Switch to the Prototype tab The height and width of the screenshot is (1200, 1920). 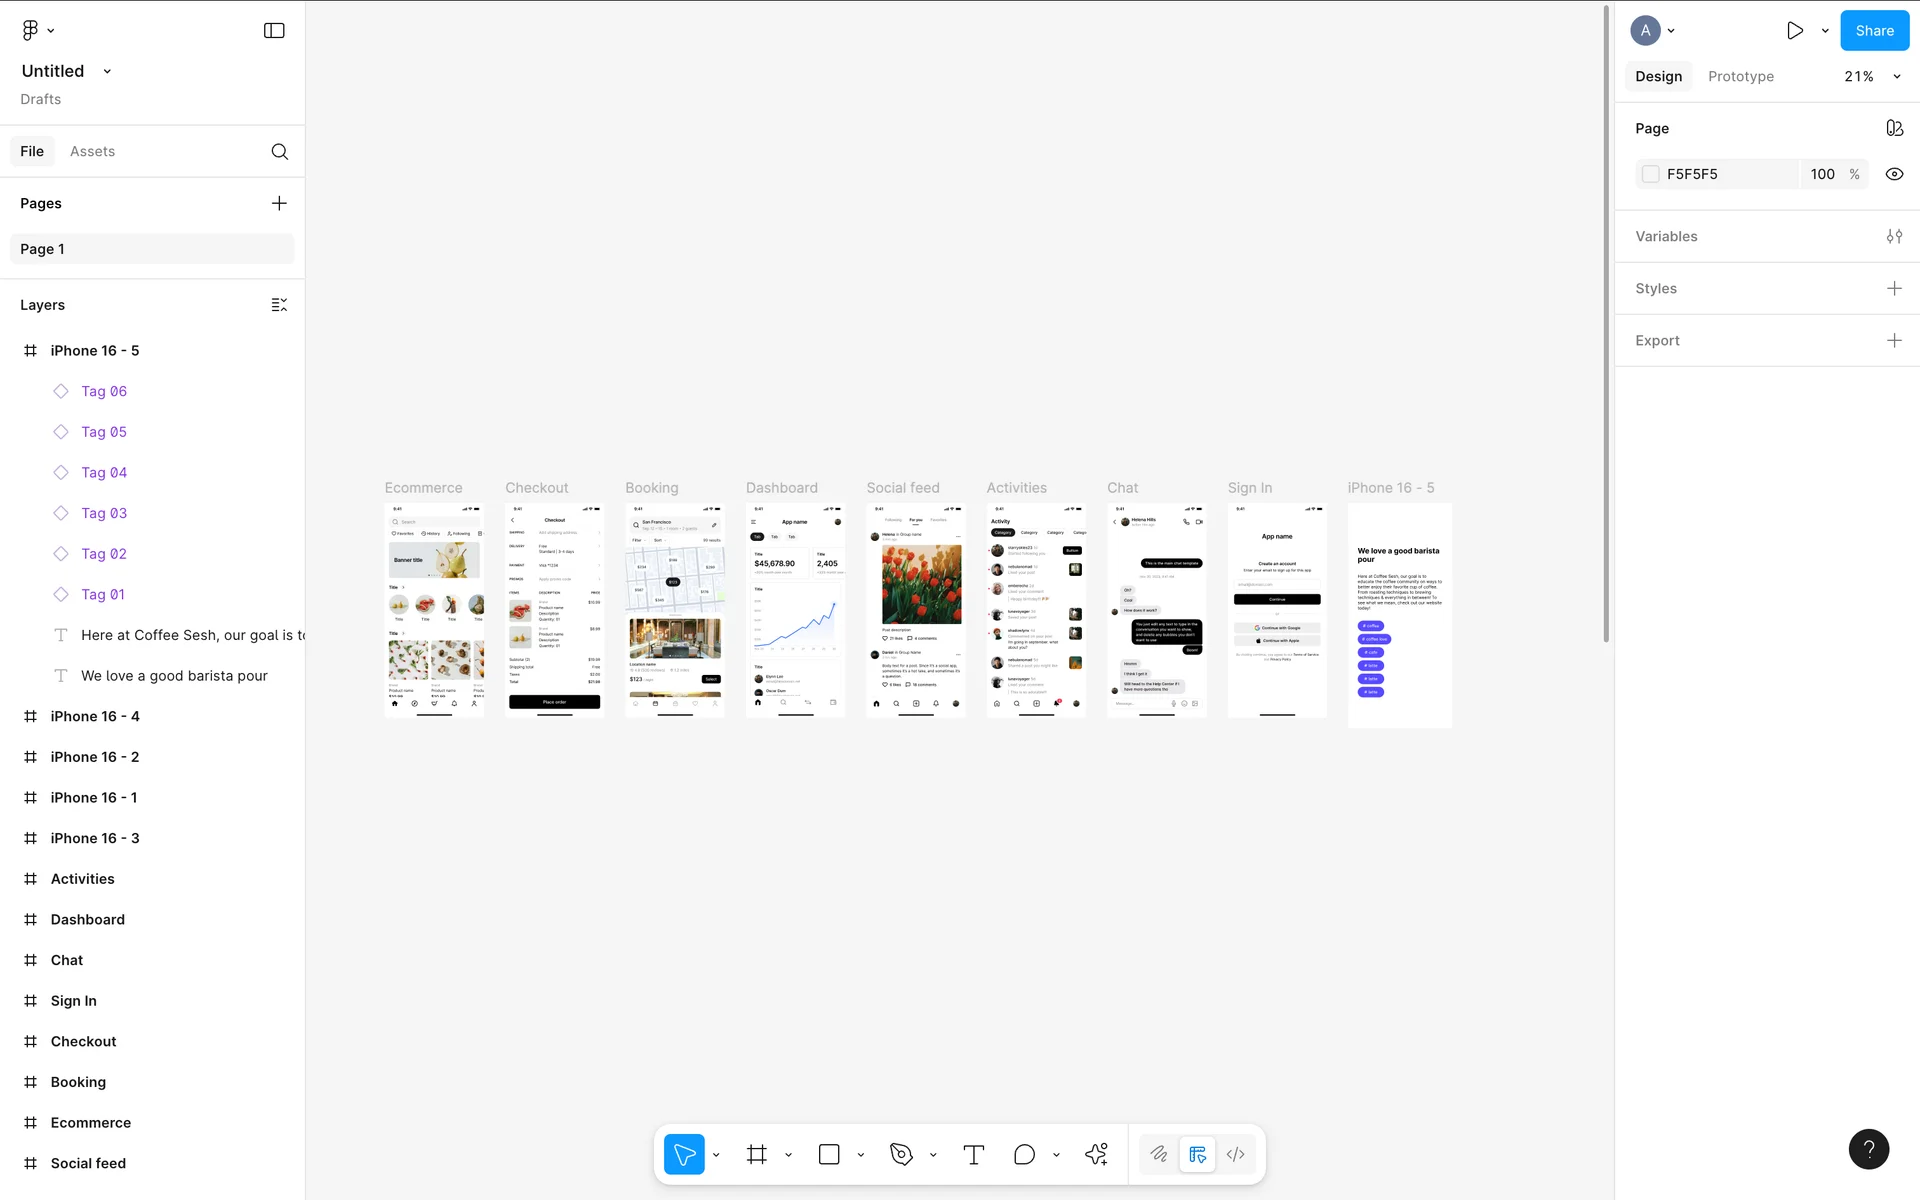point(1740,76)
